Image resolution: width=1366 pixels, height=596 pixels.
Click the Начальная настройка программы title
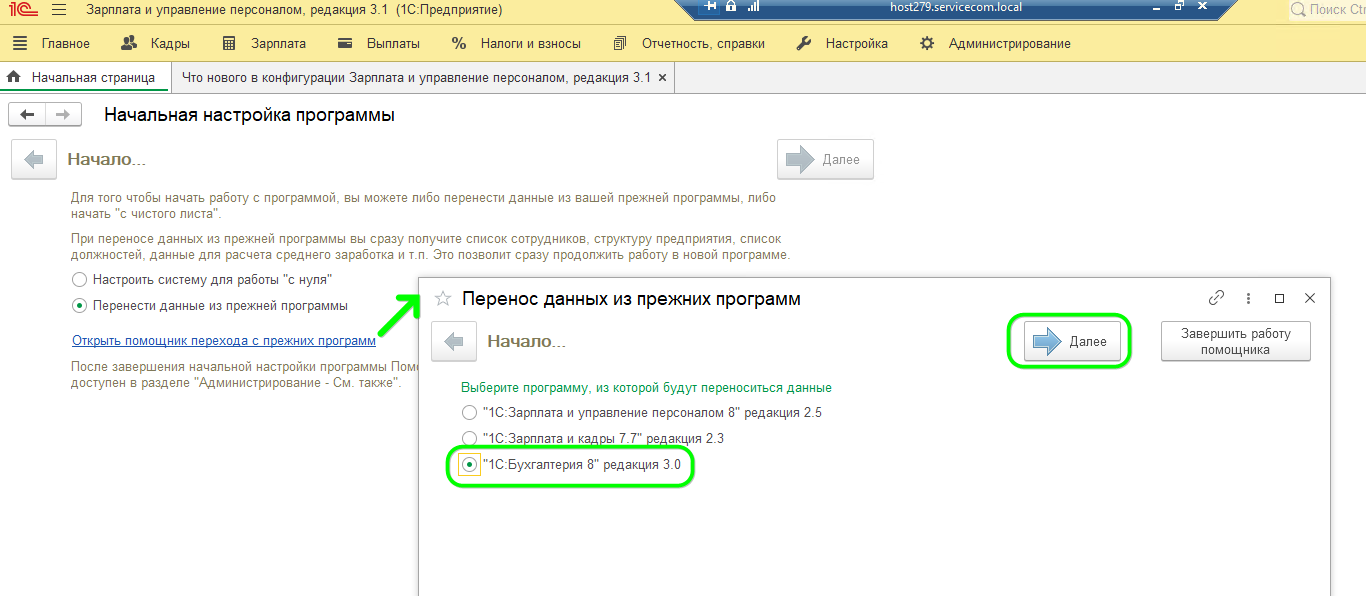tap(250, 115)
